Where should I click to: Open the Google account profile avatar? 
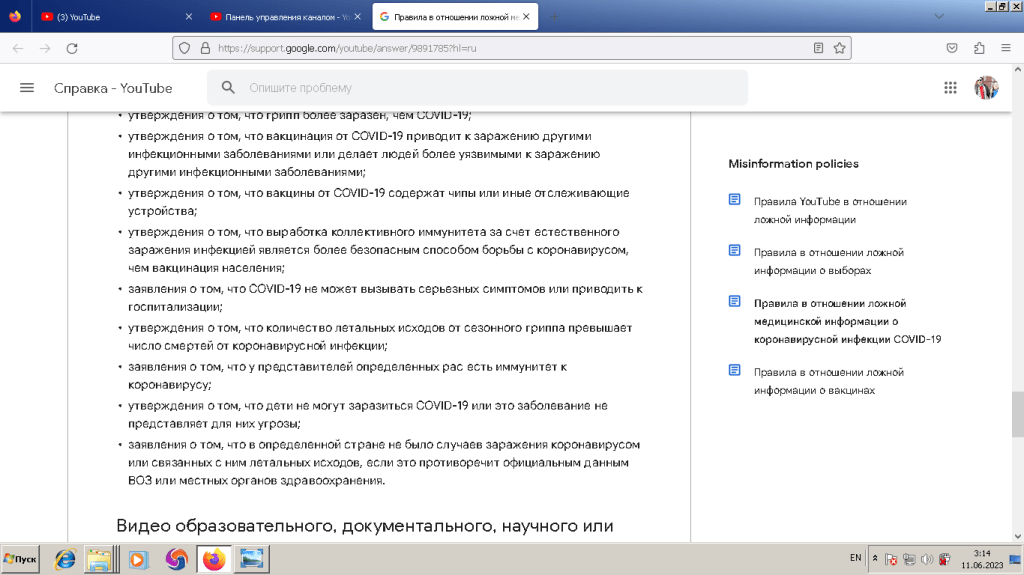tap(986, 88)
